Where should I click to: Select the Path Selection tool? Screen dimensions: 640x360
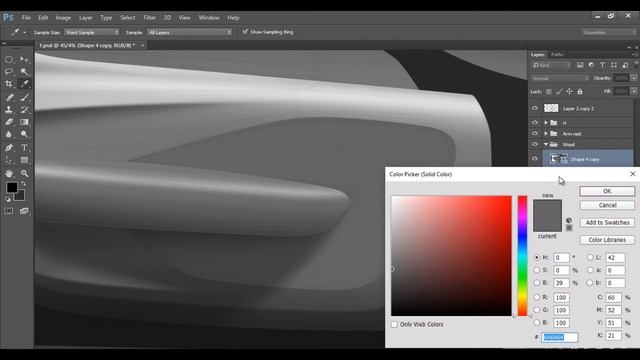tap(9, 160)
